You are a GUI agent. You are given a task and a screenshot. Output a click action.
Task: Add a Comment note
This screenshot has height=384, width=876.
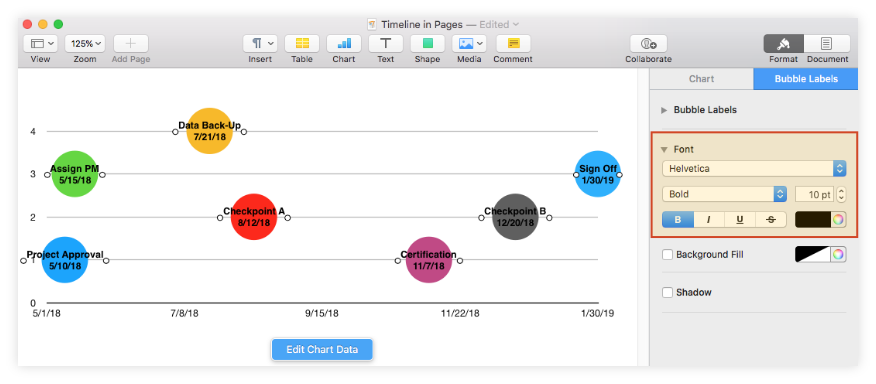(513, 44)
